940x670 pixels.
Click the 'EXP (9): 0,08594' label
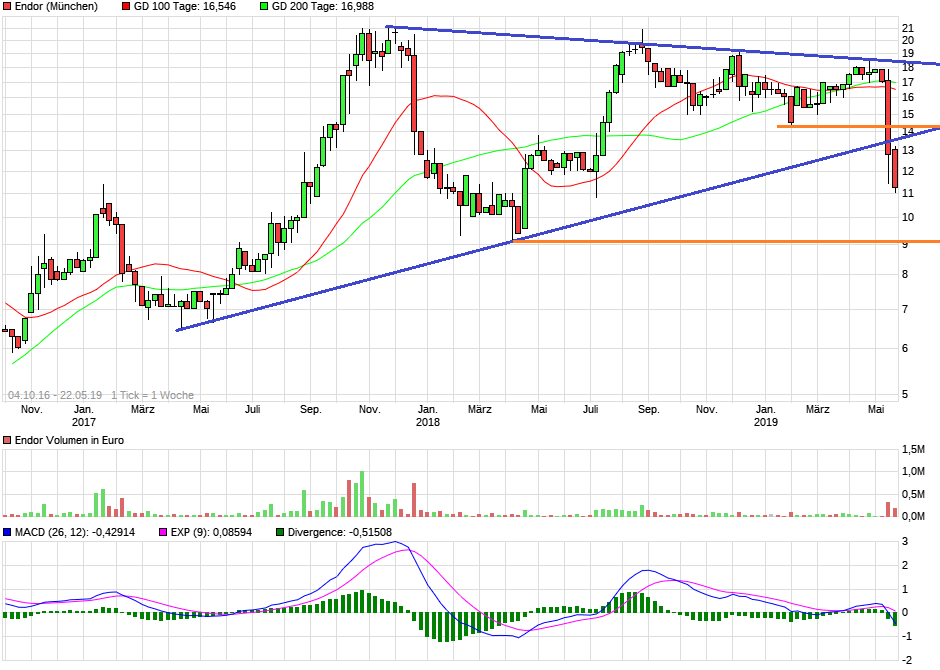211,532
